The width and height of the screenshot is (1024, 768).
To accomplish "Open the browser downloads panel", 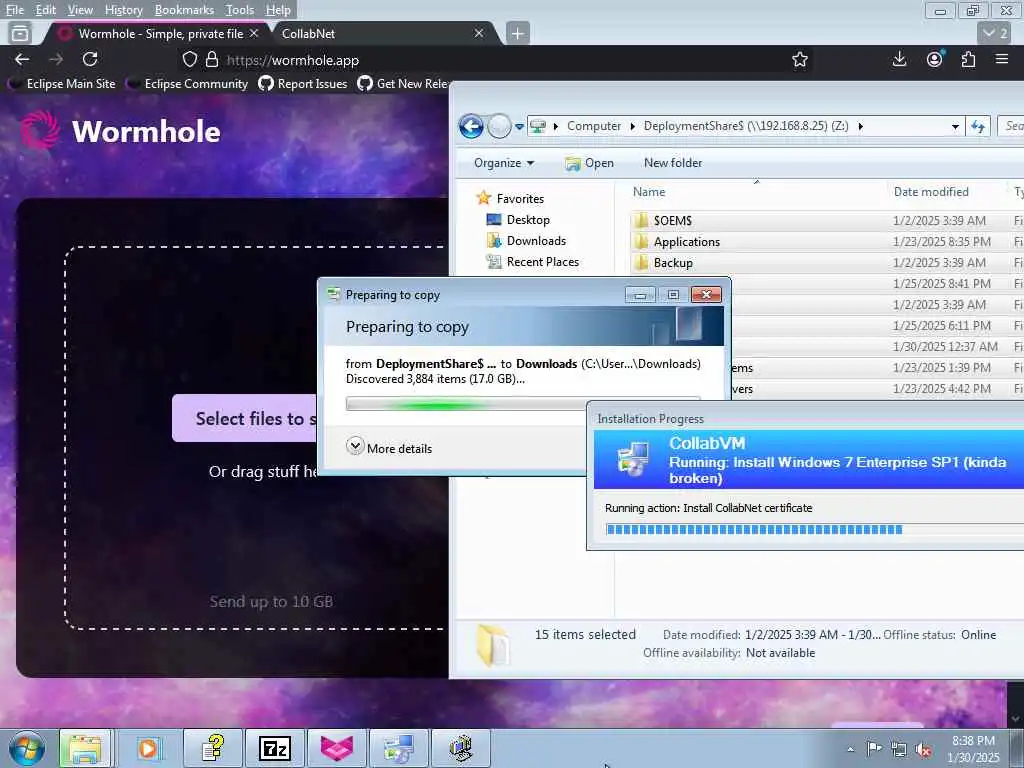I will tap(899, 59).
